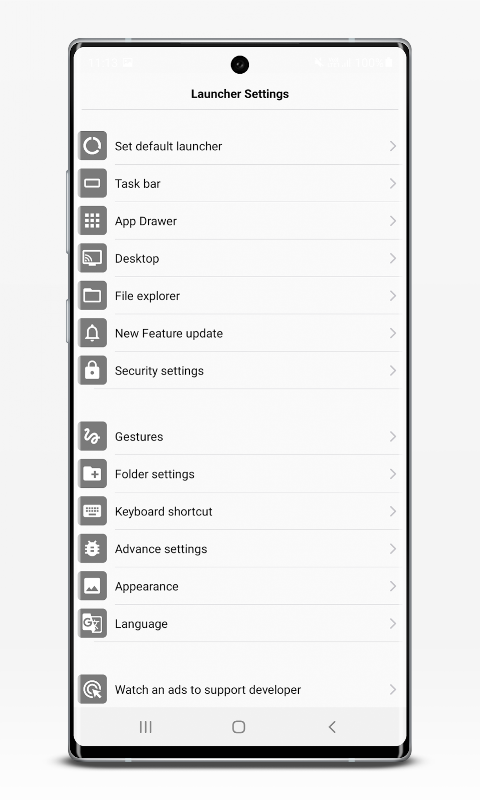Tap the Folder settings icon
The image size is (480, 800).
point(92,474)
